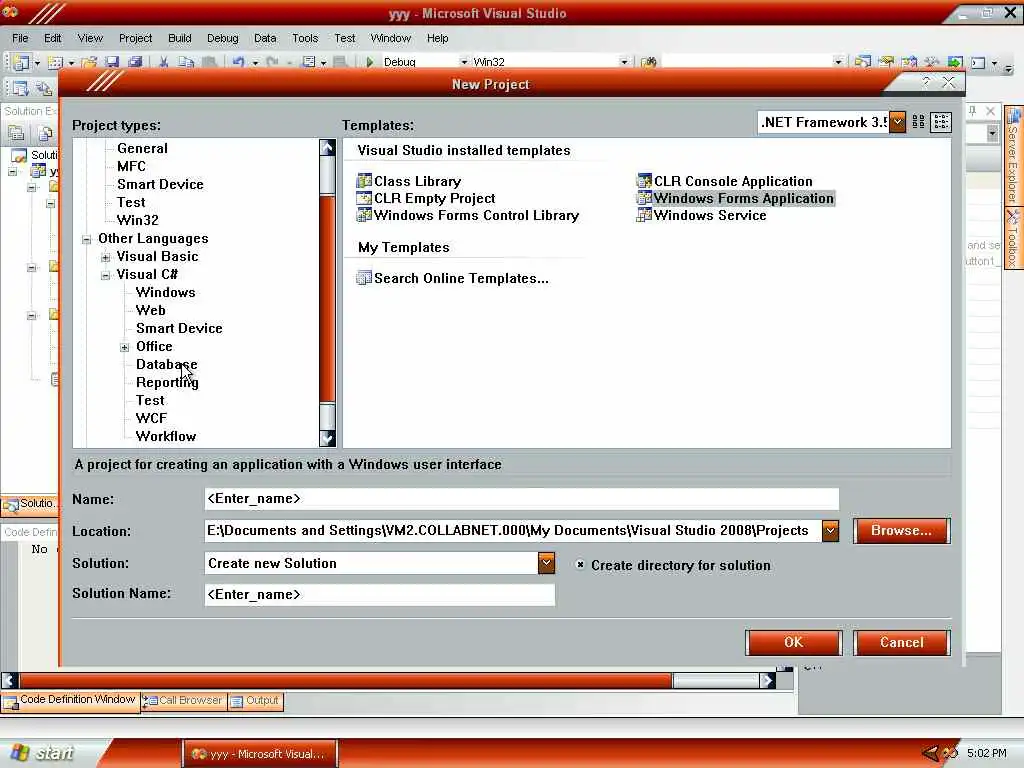Select the Class Library template
This screenshot has width=1024, height=768.
click(x=409, y=181)
